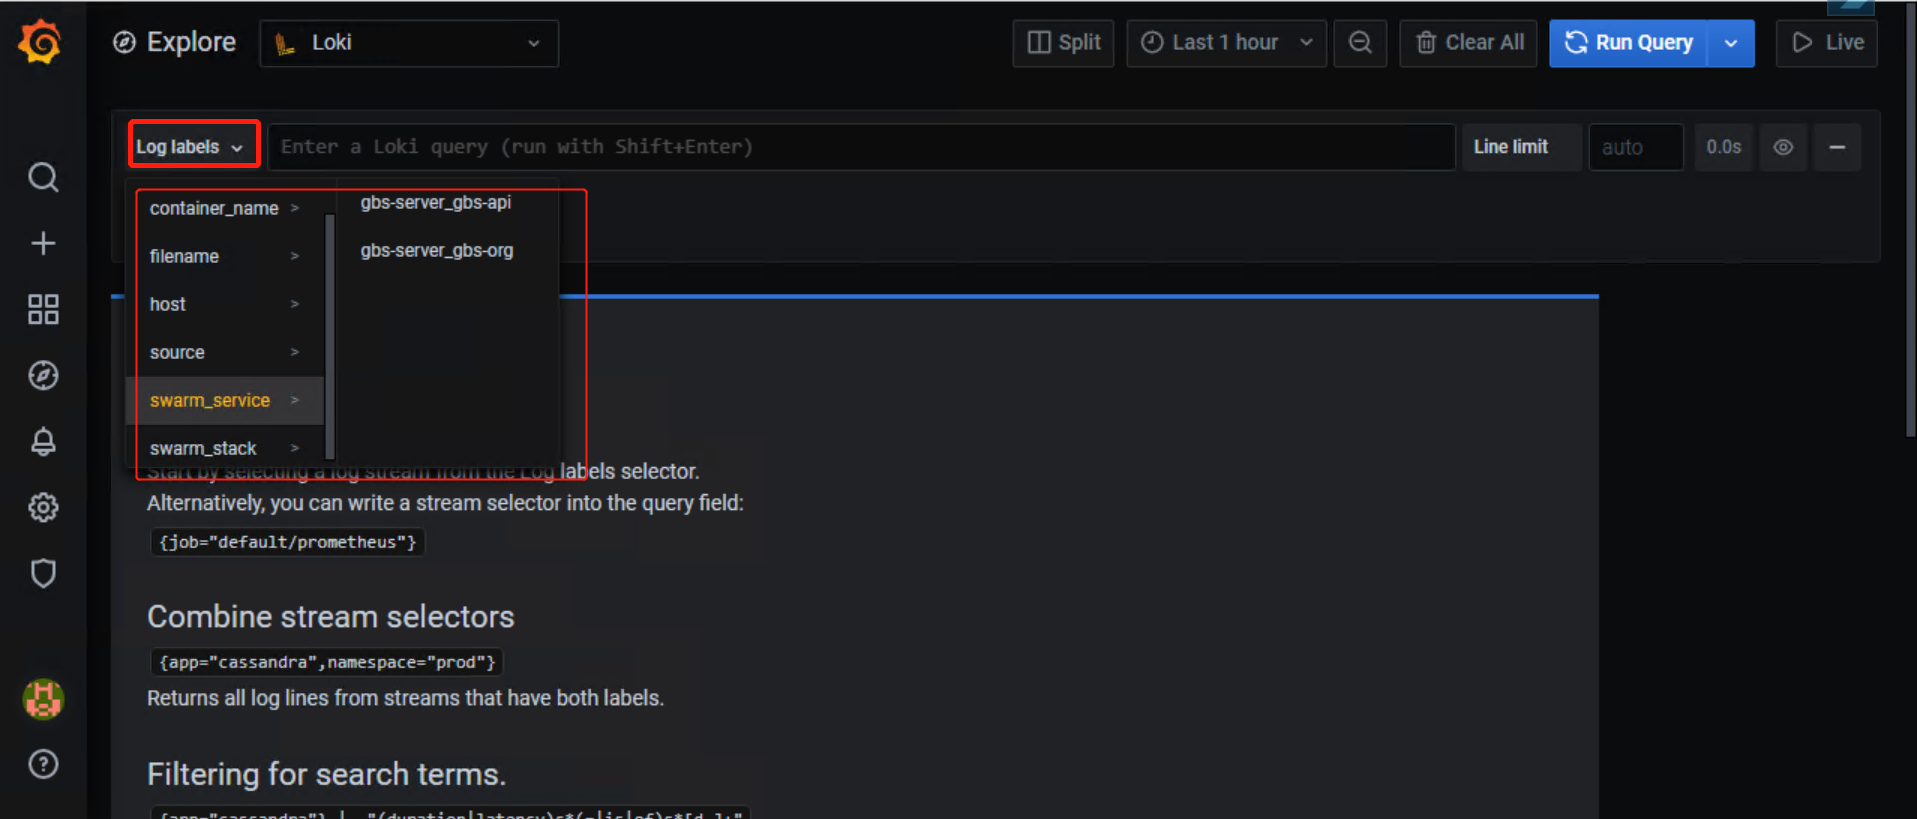
Task: Open the Server Admin shield icon
Action: click(43, 574)
